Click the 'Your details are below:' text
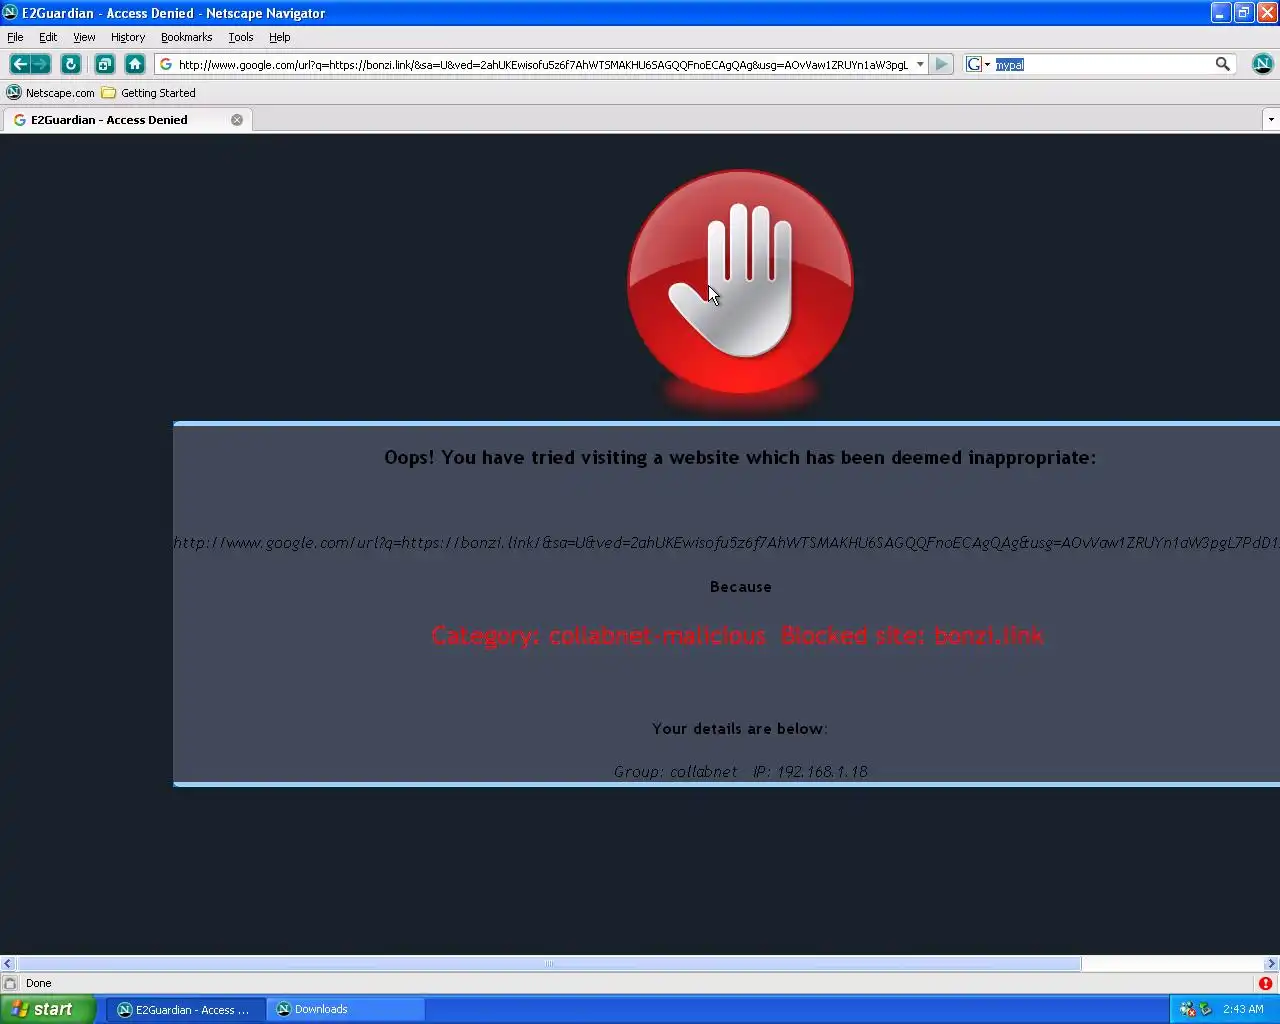This screenshot has width=1280, height=1024. click(x=740, y=729)
